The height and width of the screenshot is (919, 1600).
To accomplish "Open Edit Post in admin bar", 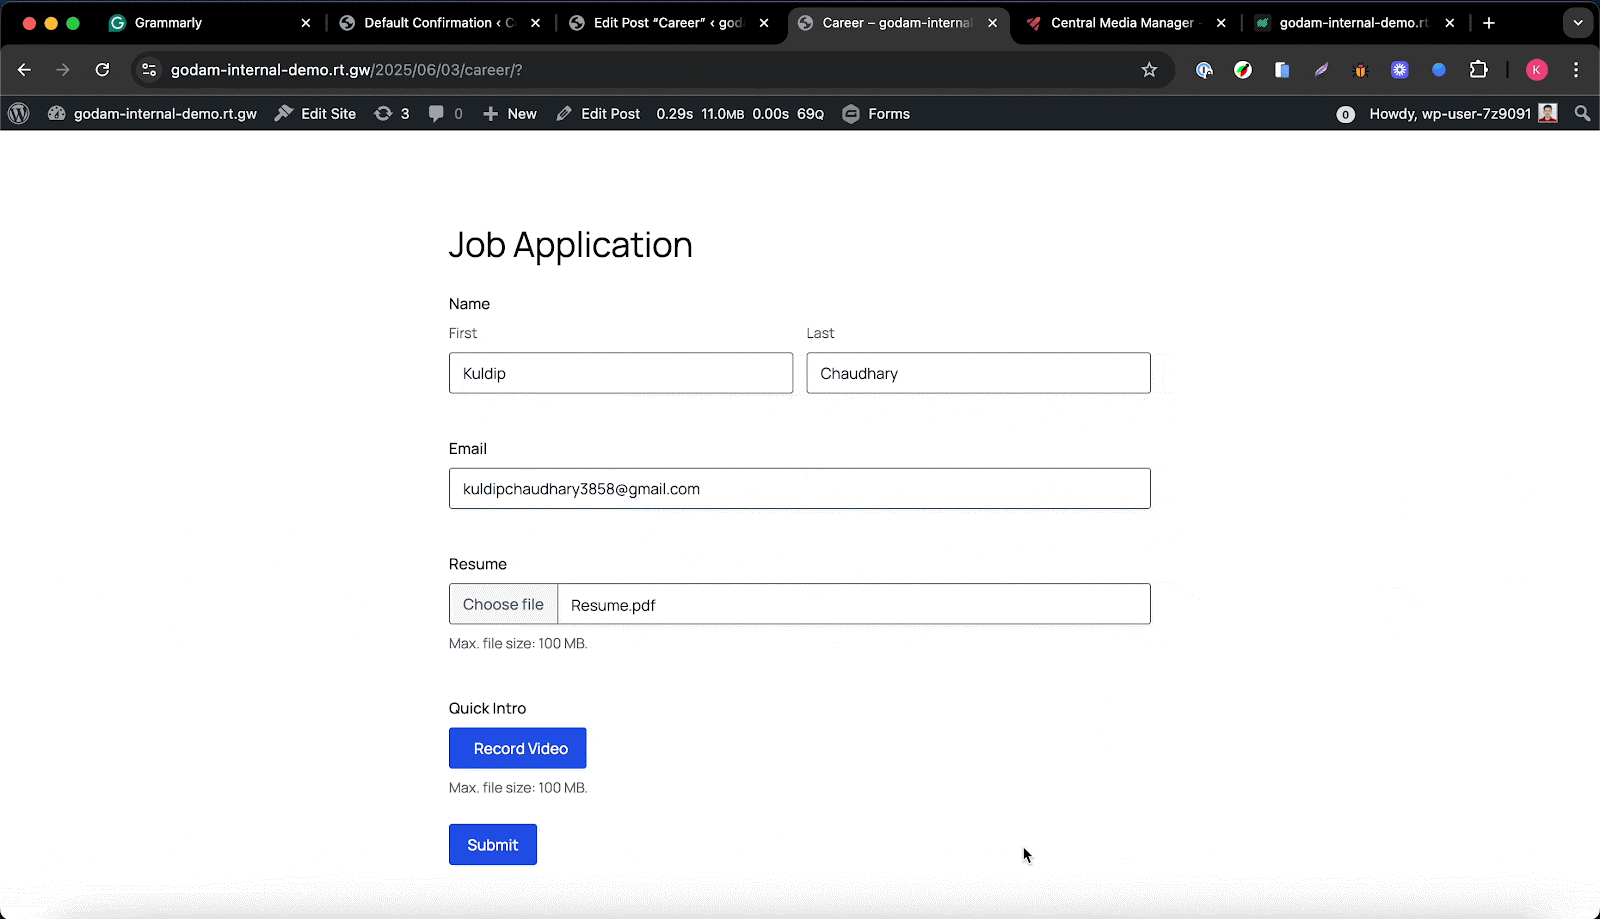I will pos(598,114).
